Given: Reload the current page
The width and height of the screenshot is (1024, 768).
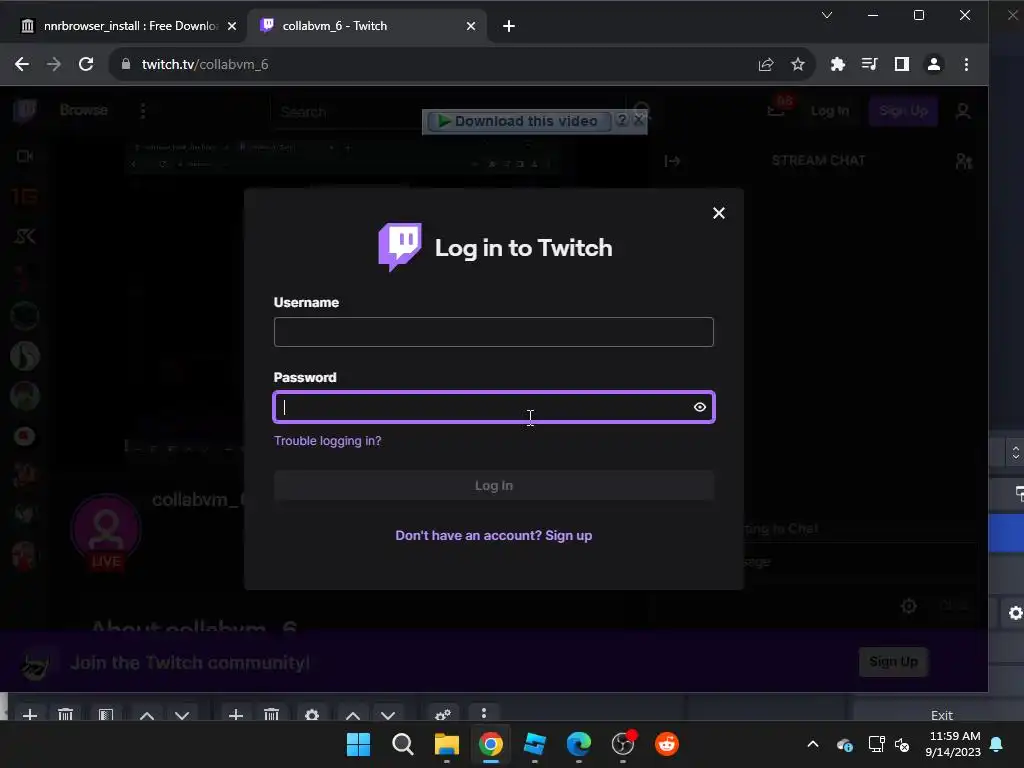Looking at the screenshot, I should [86, 64].
